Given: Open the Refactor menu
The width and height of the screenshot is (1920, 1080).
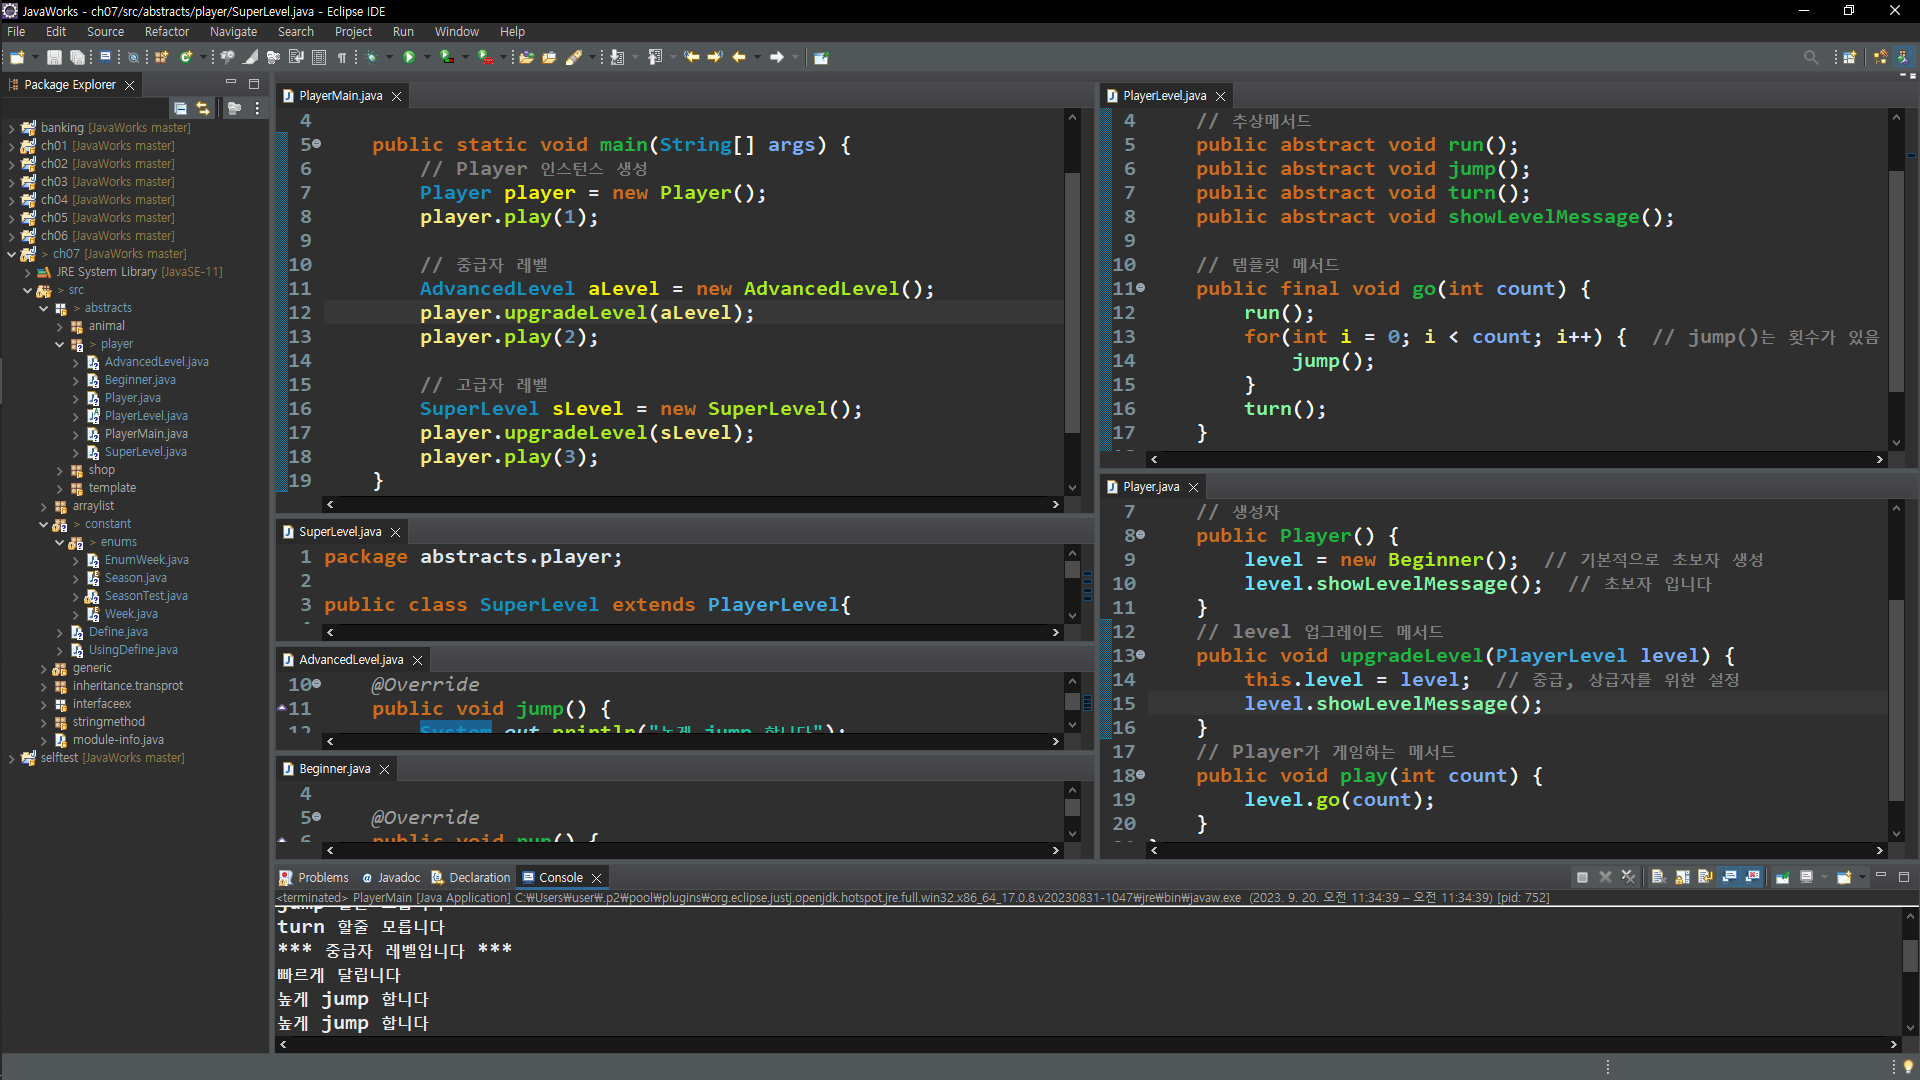Looking at the screenshot, I should 166,32.
